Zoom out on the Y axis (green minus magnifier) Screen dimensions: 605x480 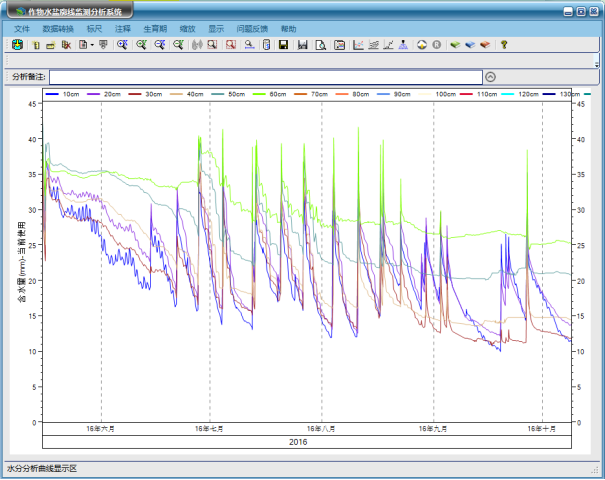click(x=178, y=45)
